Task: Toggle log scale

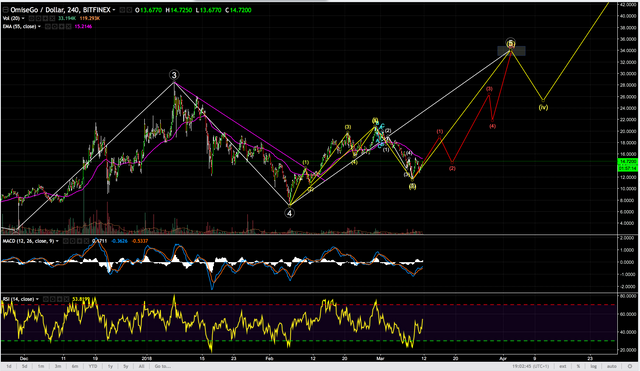Action: 593,367
